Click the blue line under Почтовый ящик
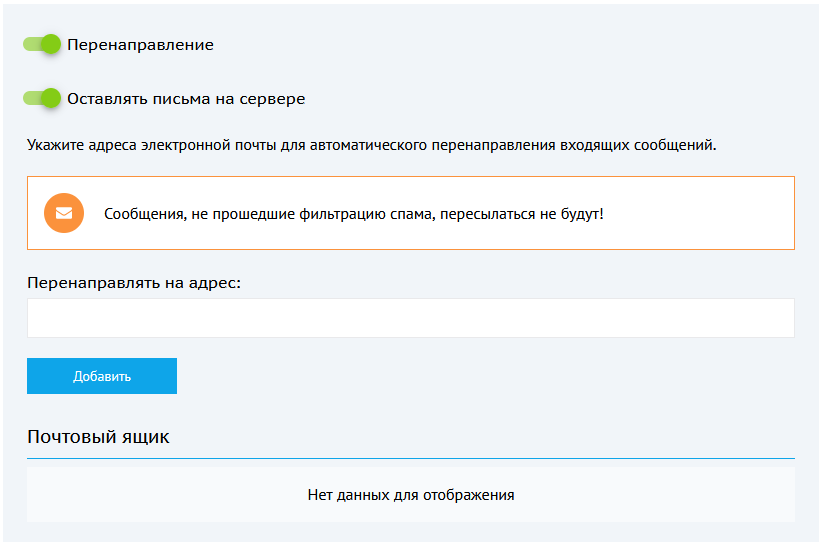 tap(410, 458)
